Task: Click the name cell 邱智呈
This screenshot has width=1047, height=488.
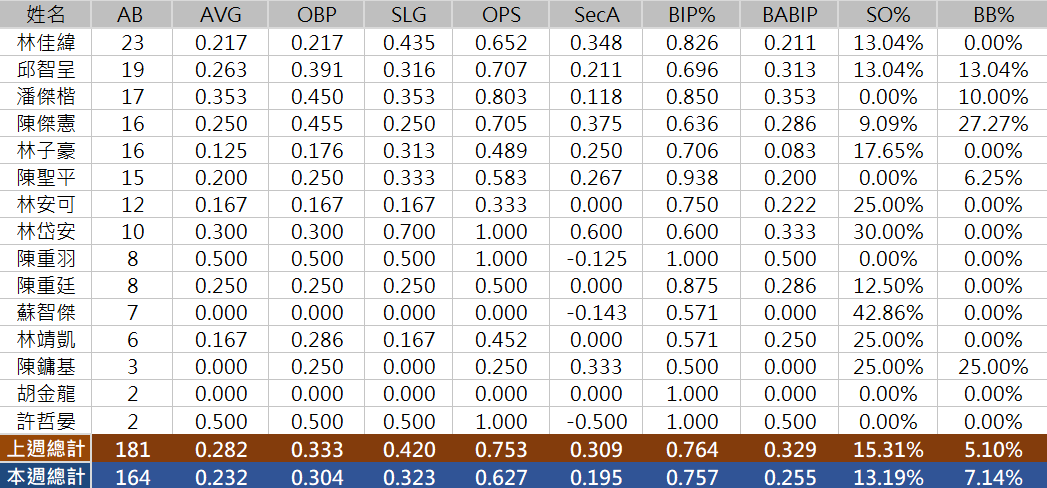Action: point(45,69)
